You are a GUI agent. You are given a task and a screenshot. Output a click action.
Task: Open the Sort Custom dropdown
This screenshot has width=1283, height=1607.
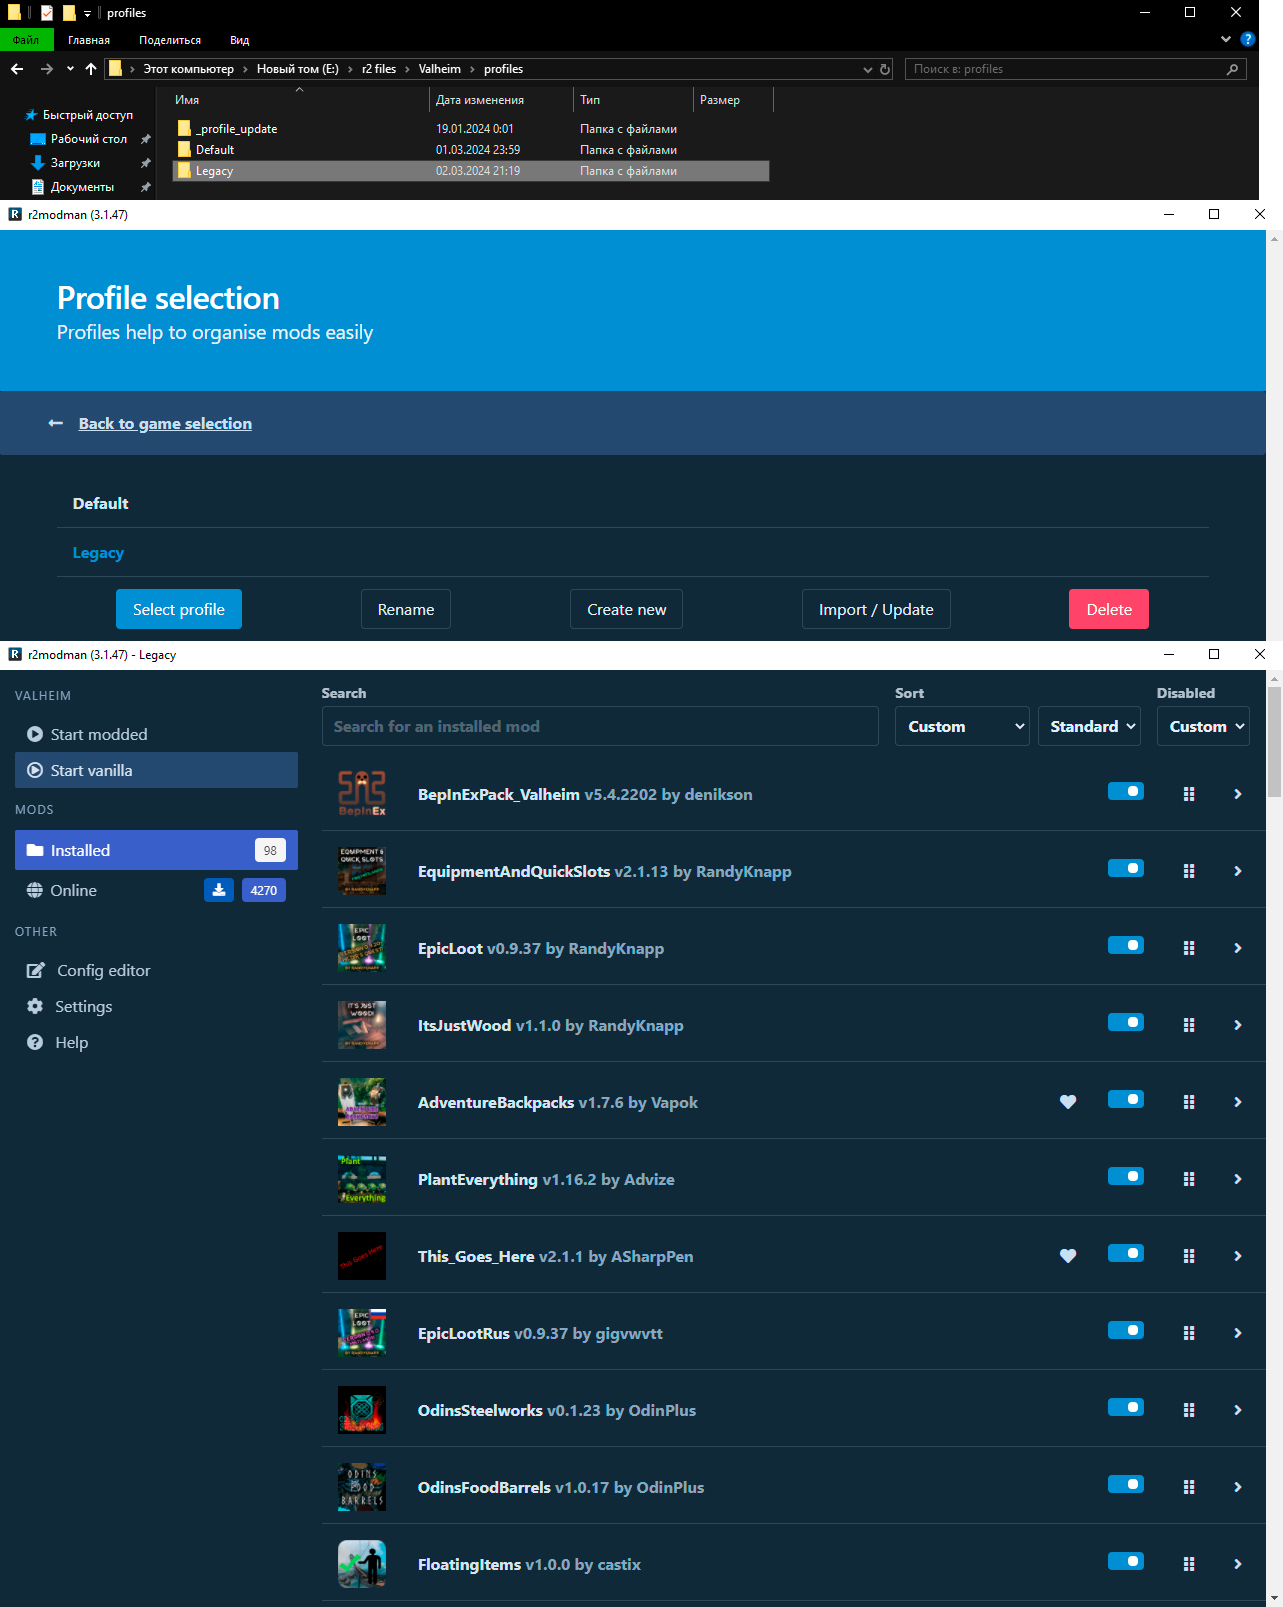[962, 726]
